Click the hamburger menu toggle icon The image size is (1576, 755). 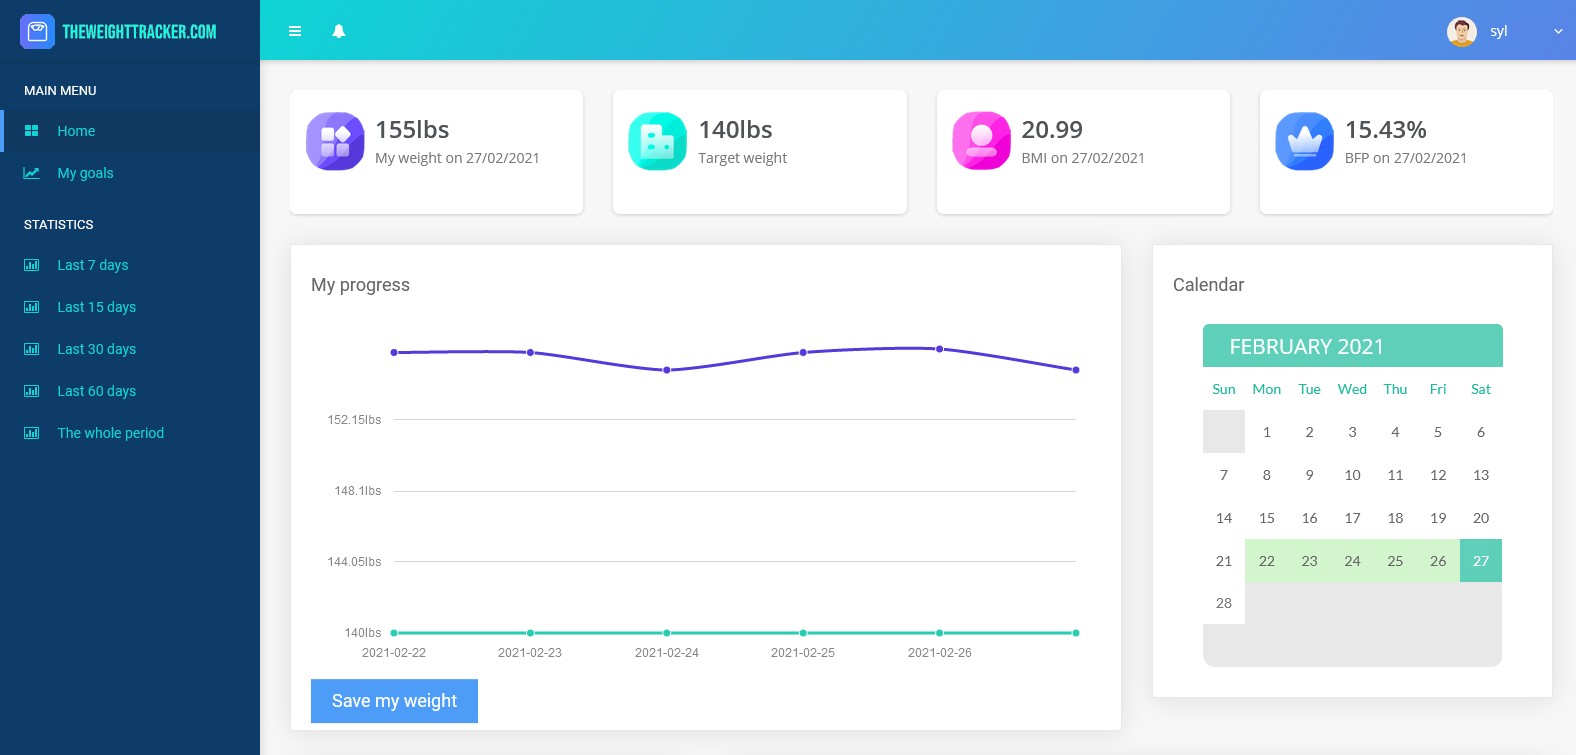(x=295, y=31)
